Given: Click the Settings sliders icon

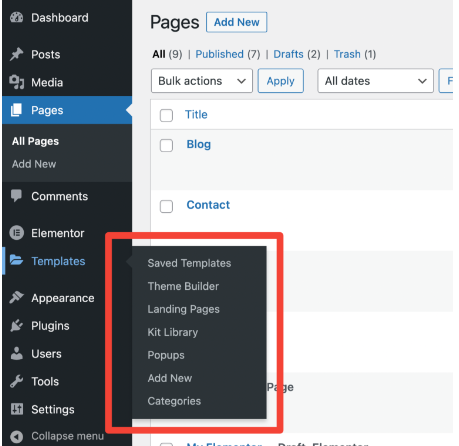Looking at the screenshot, I should tap(17, 409).
